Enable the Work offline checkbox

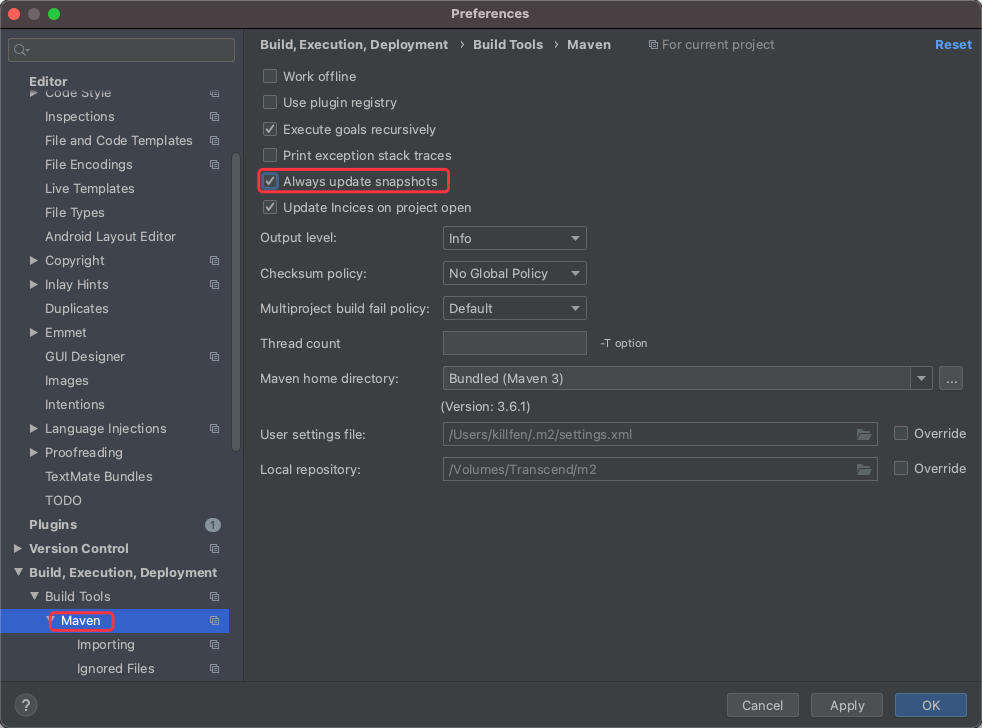tap(270, 76)
